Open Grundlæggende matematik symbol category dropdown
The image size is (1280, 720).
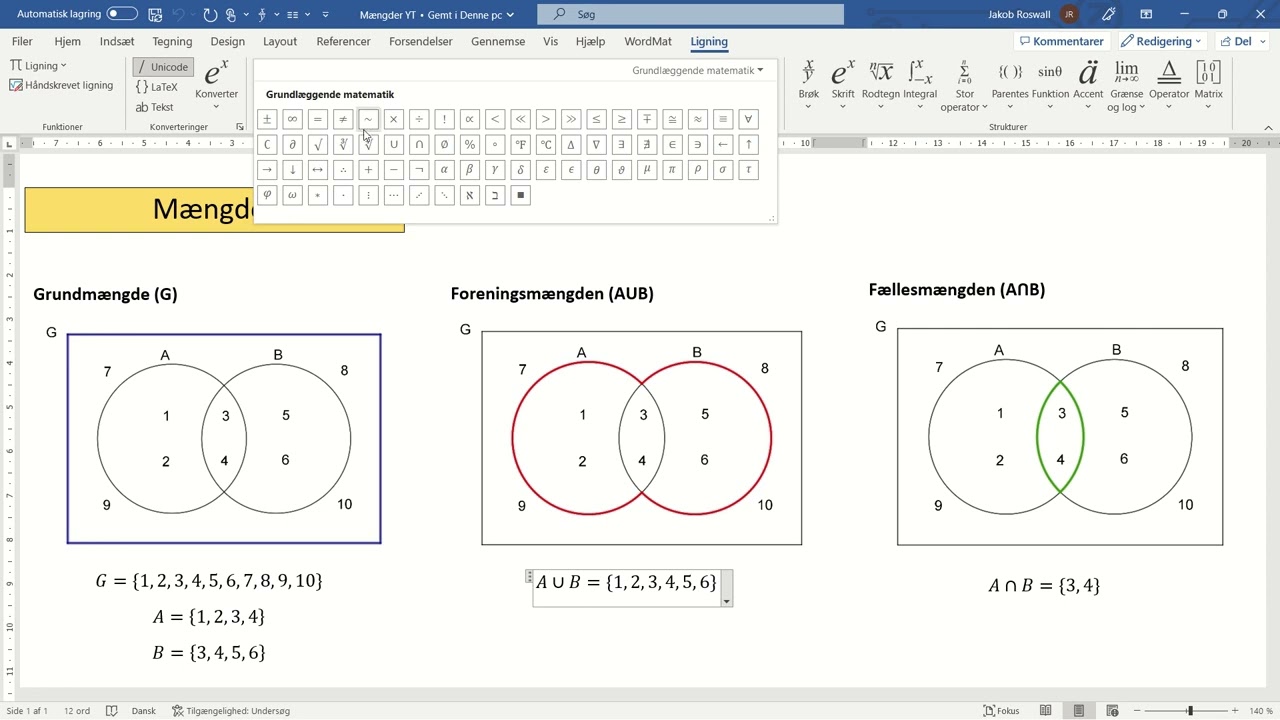coord(697,70)
